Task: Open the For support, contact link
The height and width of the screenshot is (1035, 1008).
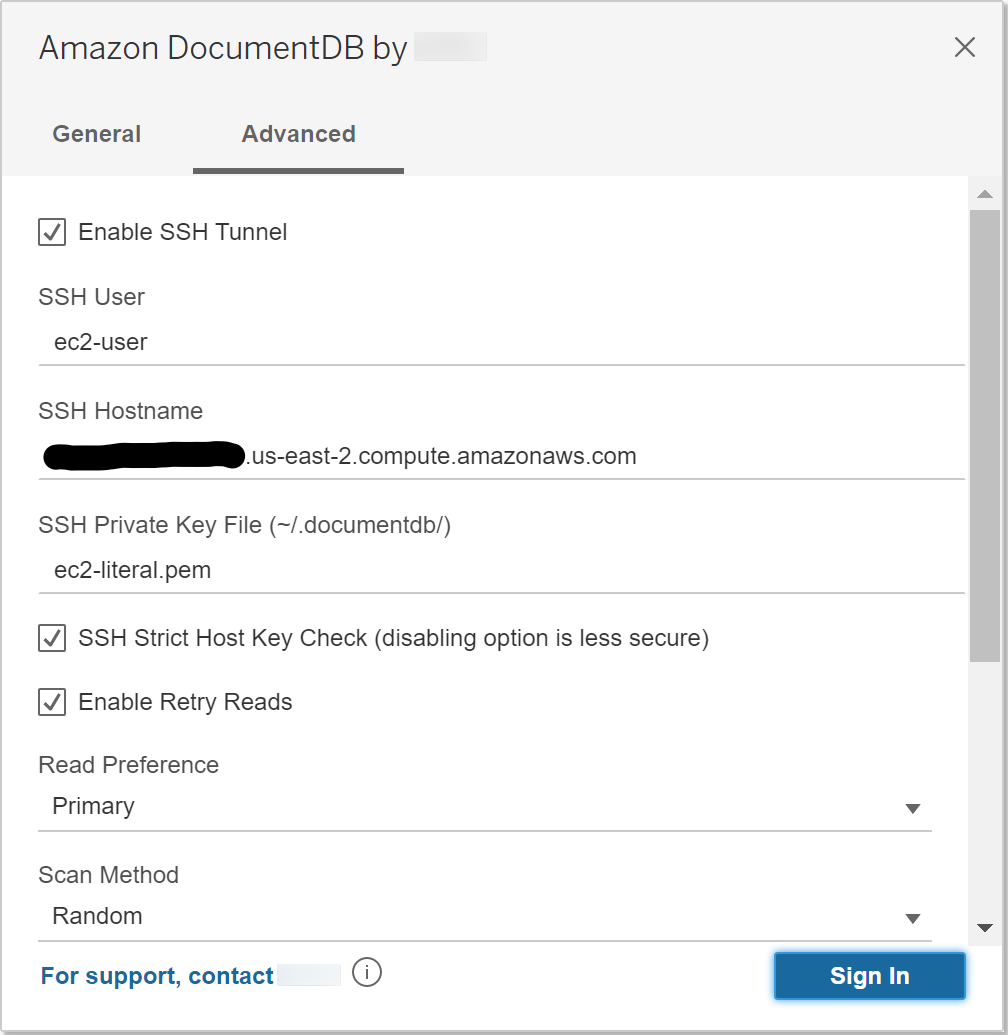Action: pyautogui.click(x=157, y=976)
